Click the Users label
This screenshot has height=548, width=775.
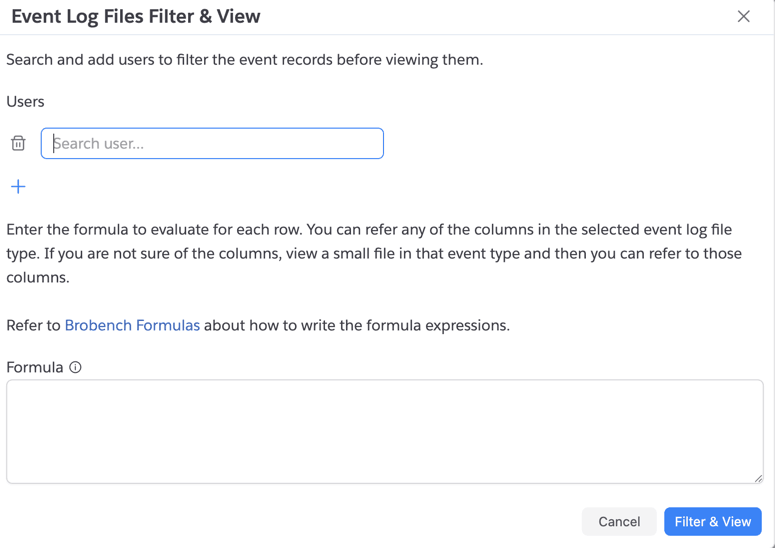[x=25, y=101]
